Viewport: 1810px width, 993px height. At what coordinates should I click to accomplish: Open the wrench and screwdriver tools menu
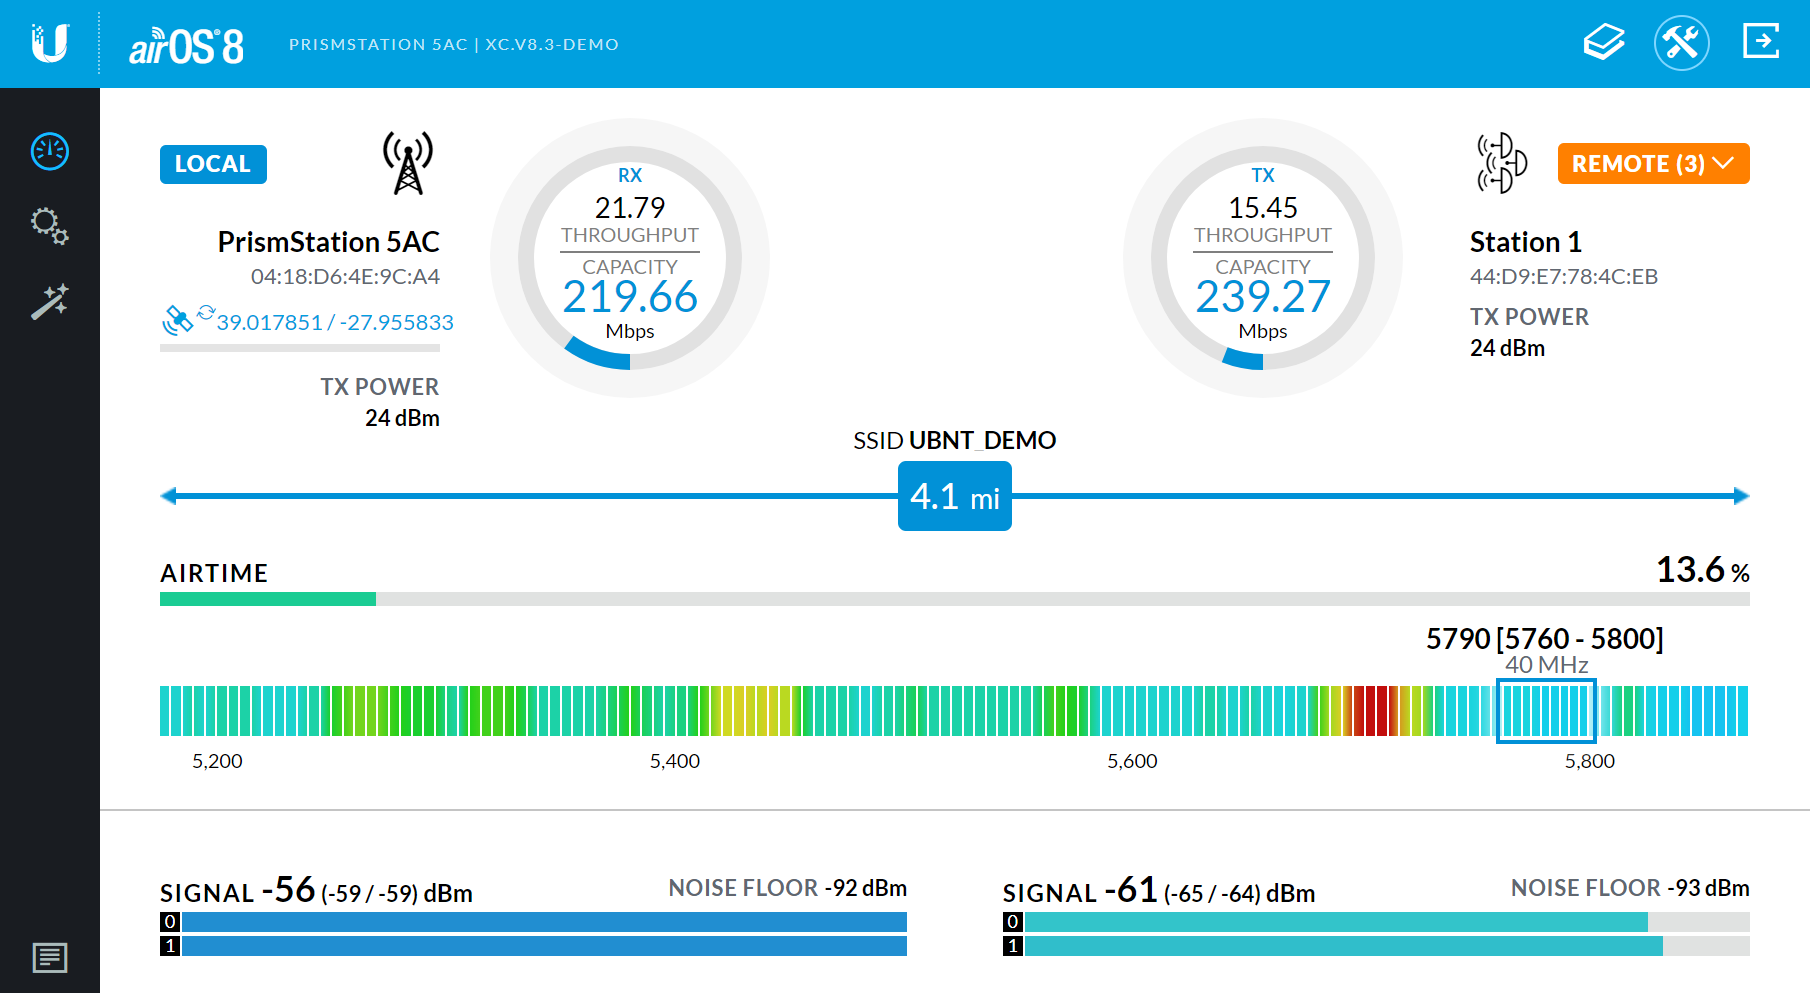pos(1682,43)
